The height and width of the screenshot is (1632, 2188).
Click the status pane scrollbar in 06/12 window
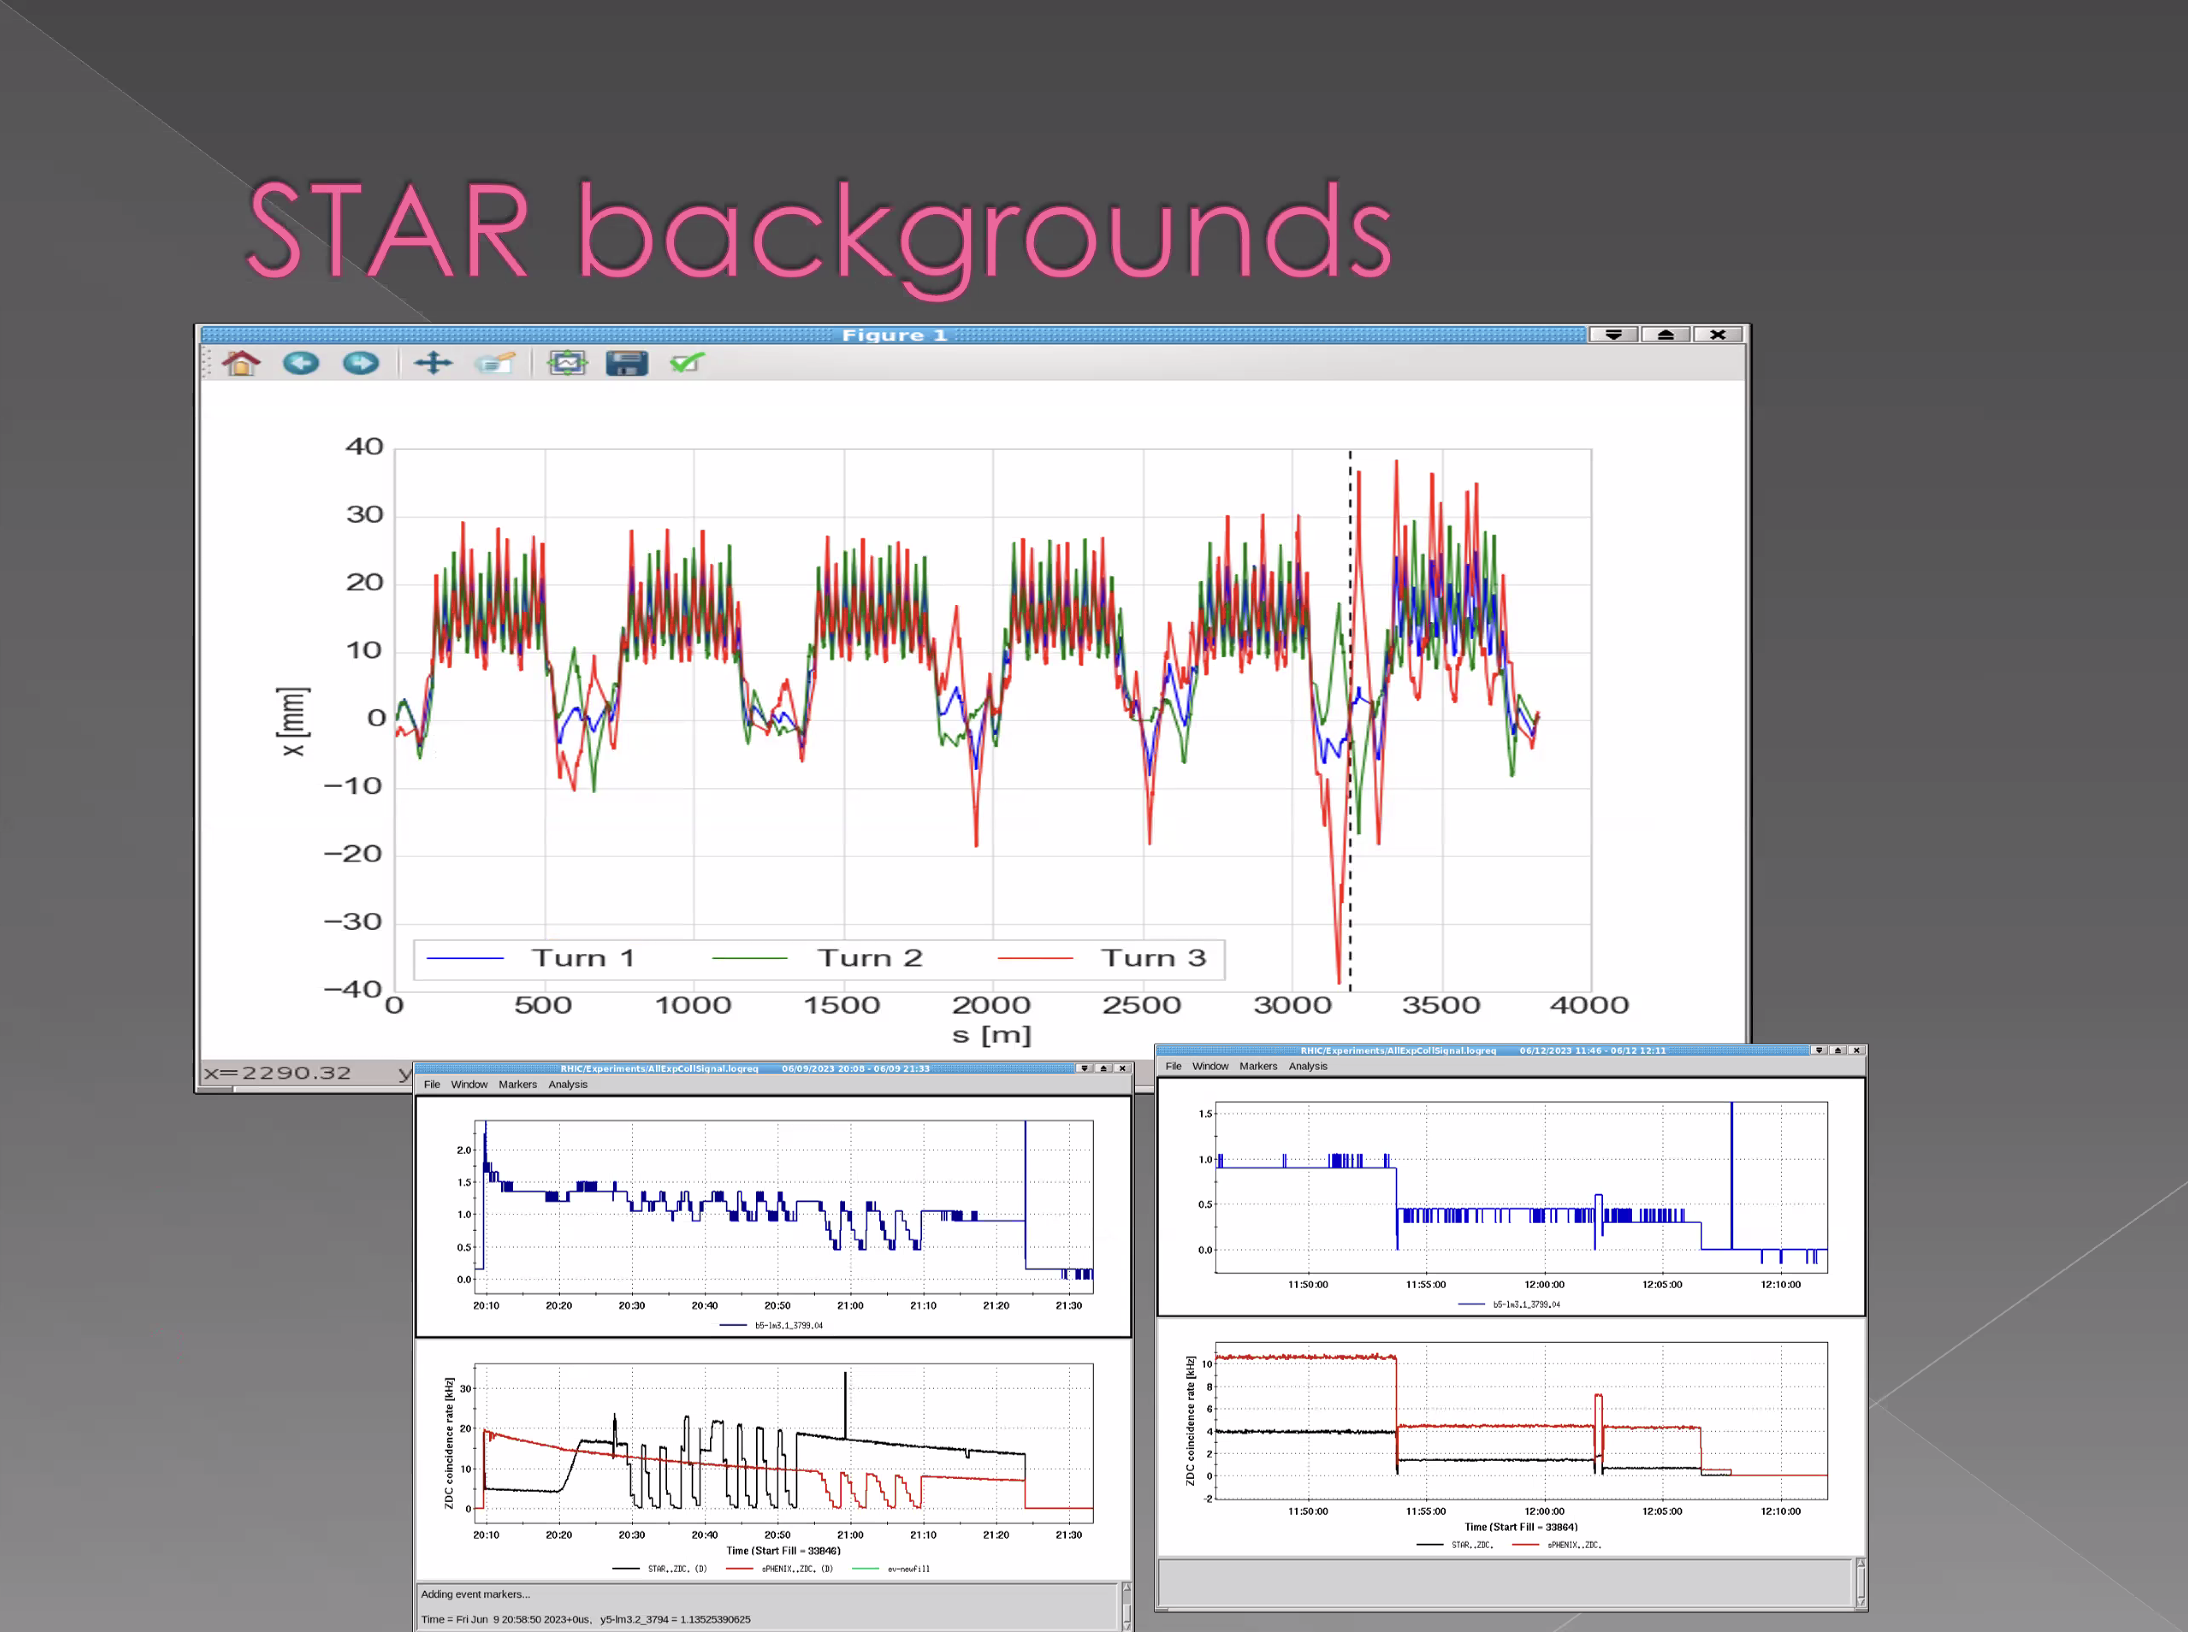tap(1861, 1583)
